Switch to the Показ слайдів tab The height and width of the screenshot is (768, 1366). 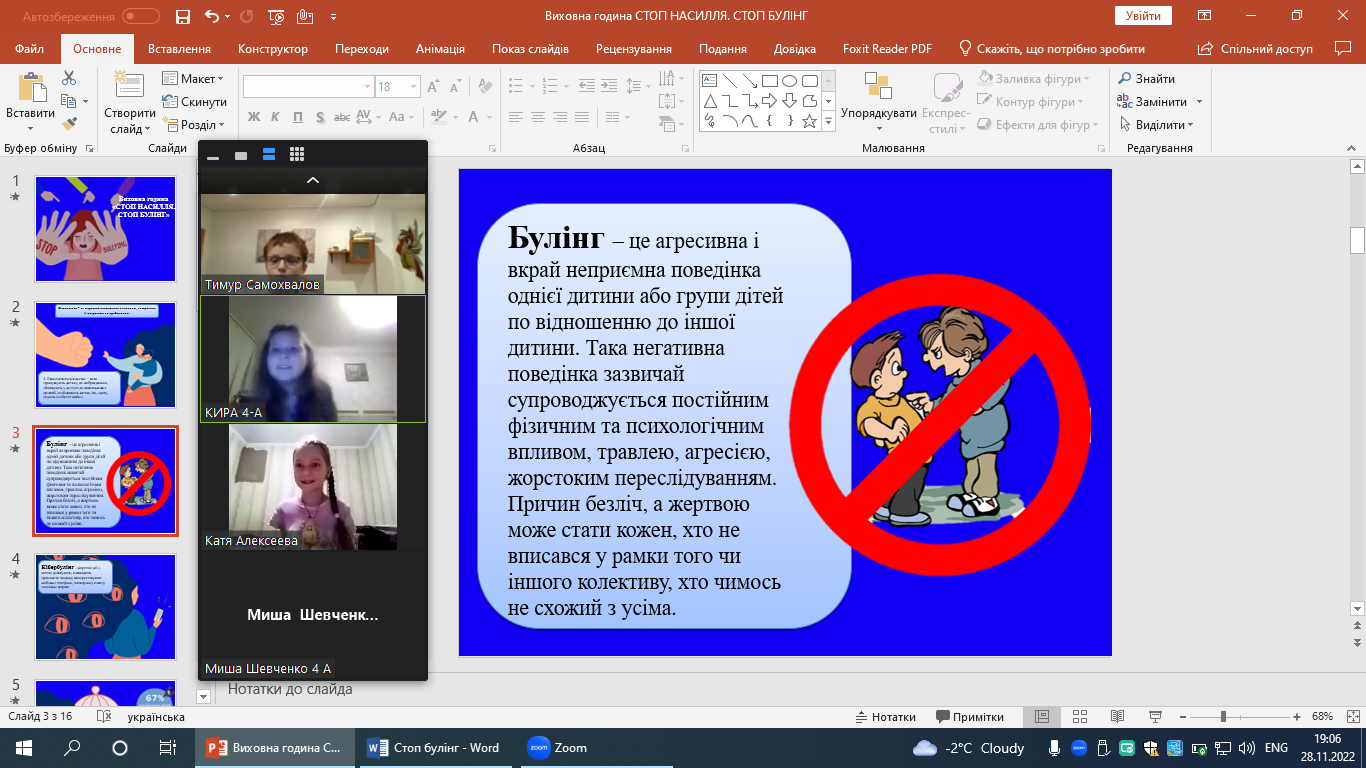(x=530, y=49)
